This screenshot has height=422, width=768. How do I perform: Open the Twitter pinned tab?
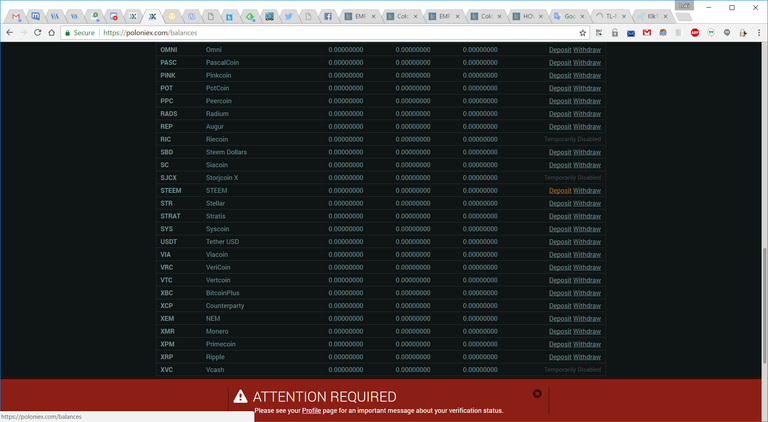[288, 16]
